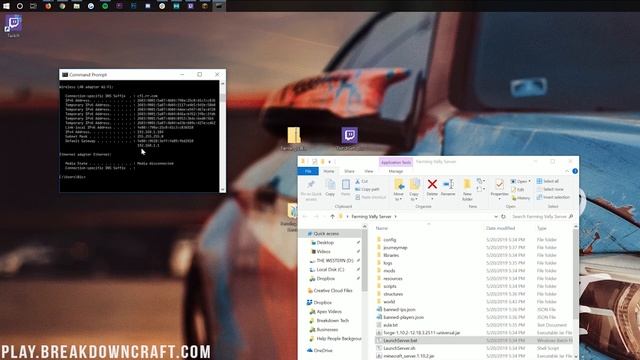Select the LaunchServer.bat file
The height and width of the screenshot is (360, 640).
[x=400, y=340]
